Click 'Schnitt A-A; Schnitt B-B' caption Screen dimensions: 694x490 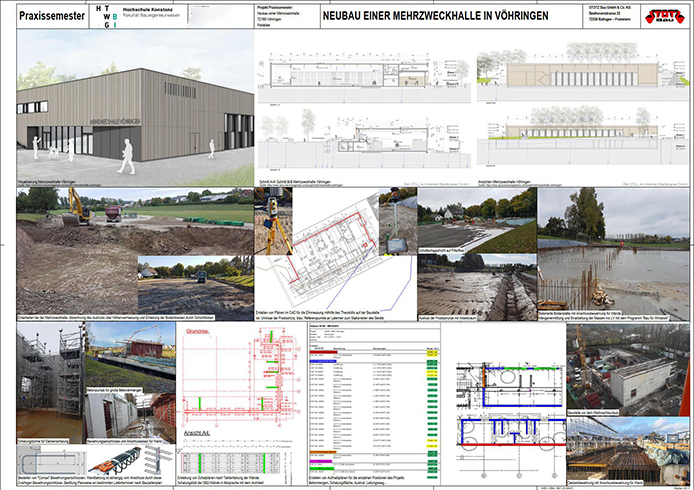tap(294, 182)
